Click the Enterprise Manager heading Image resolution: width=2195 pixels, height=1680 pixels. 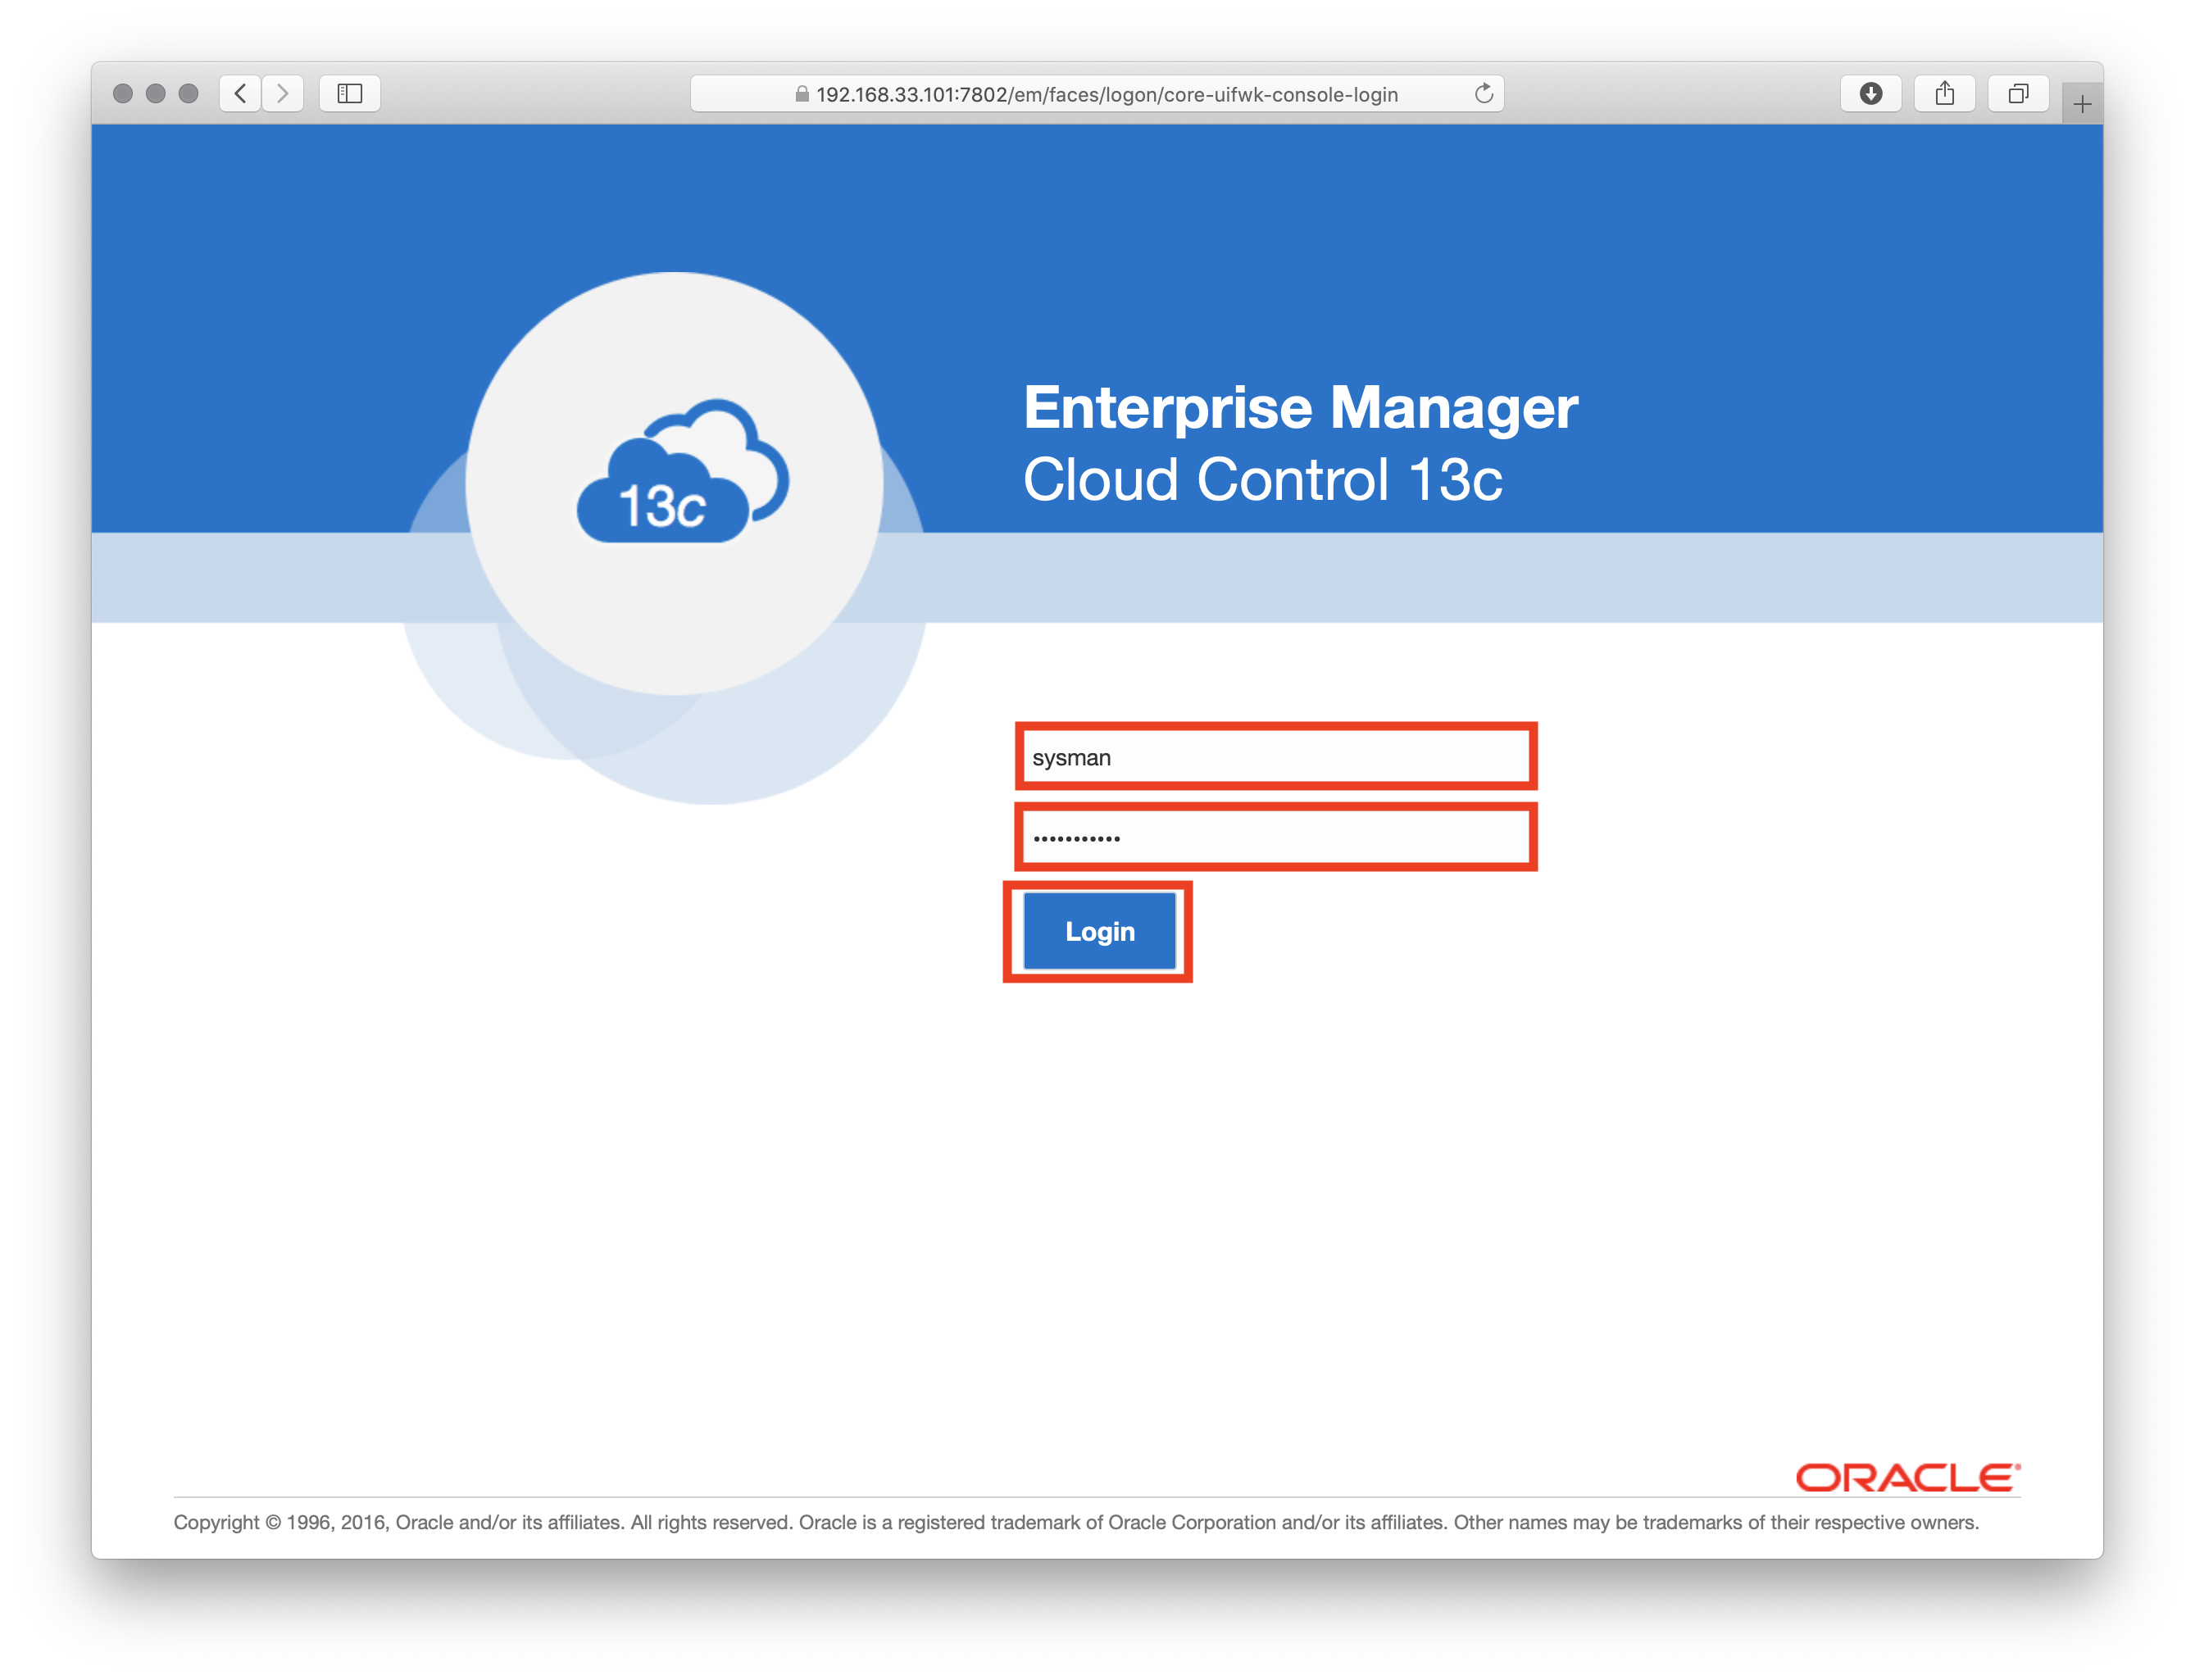pos(1300,408)
